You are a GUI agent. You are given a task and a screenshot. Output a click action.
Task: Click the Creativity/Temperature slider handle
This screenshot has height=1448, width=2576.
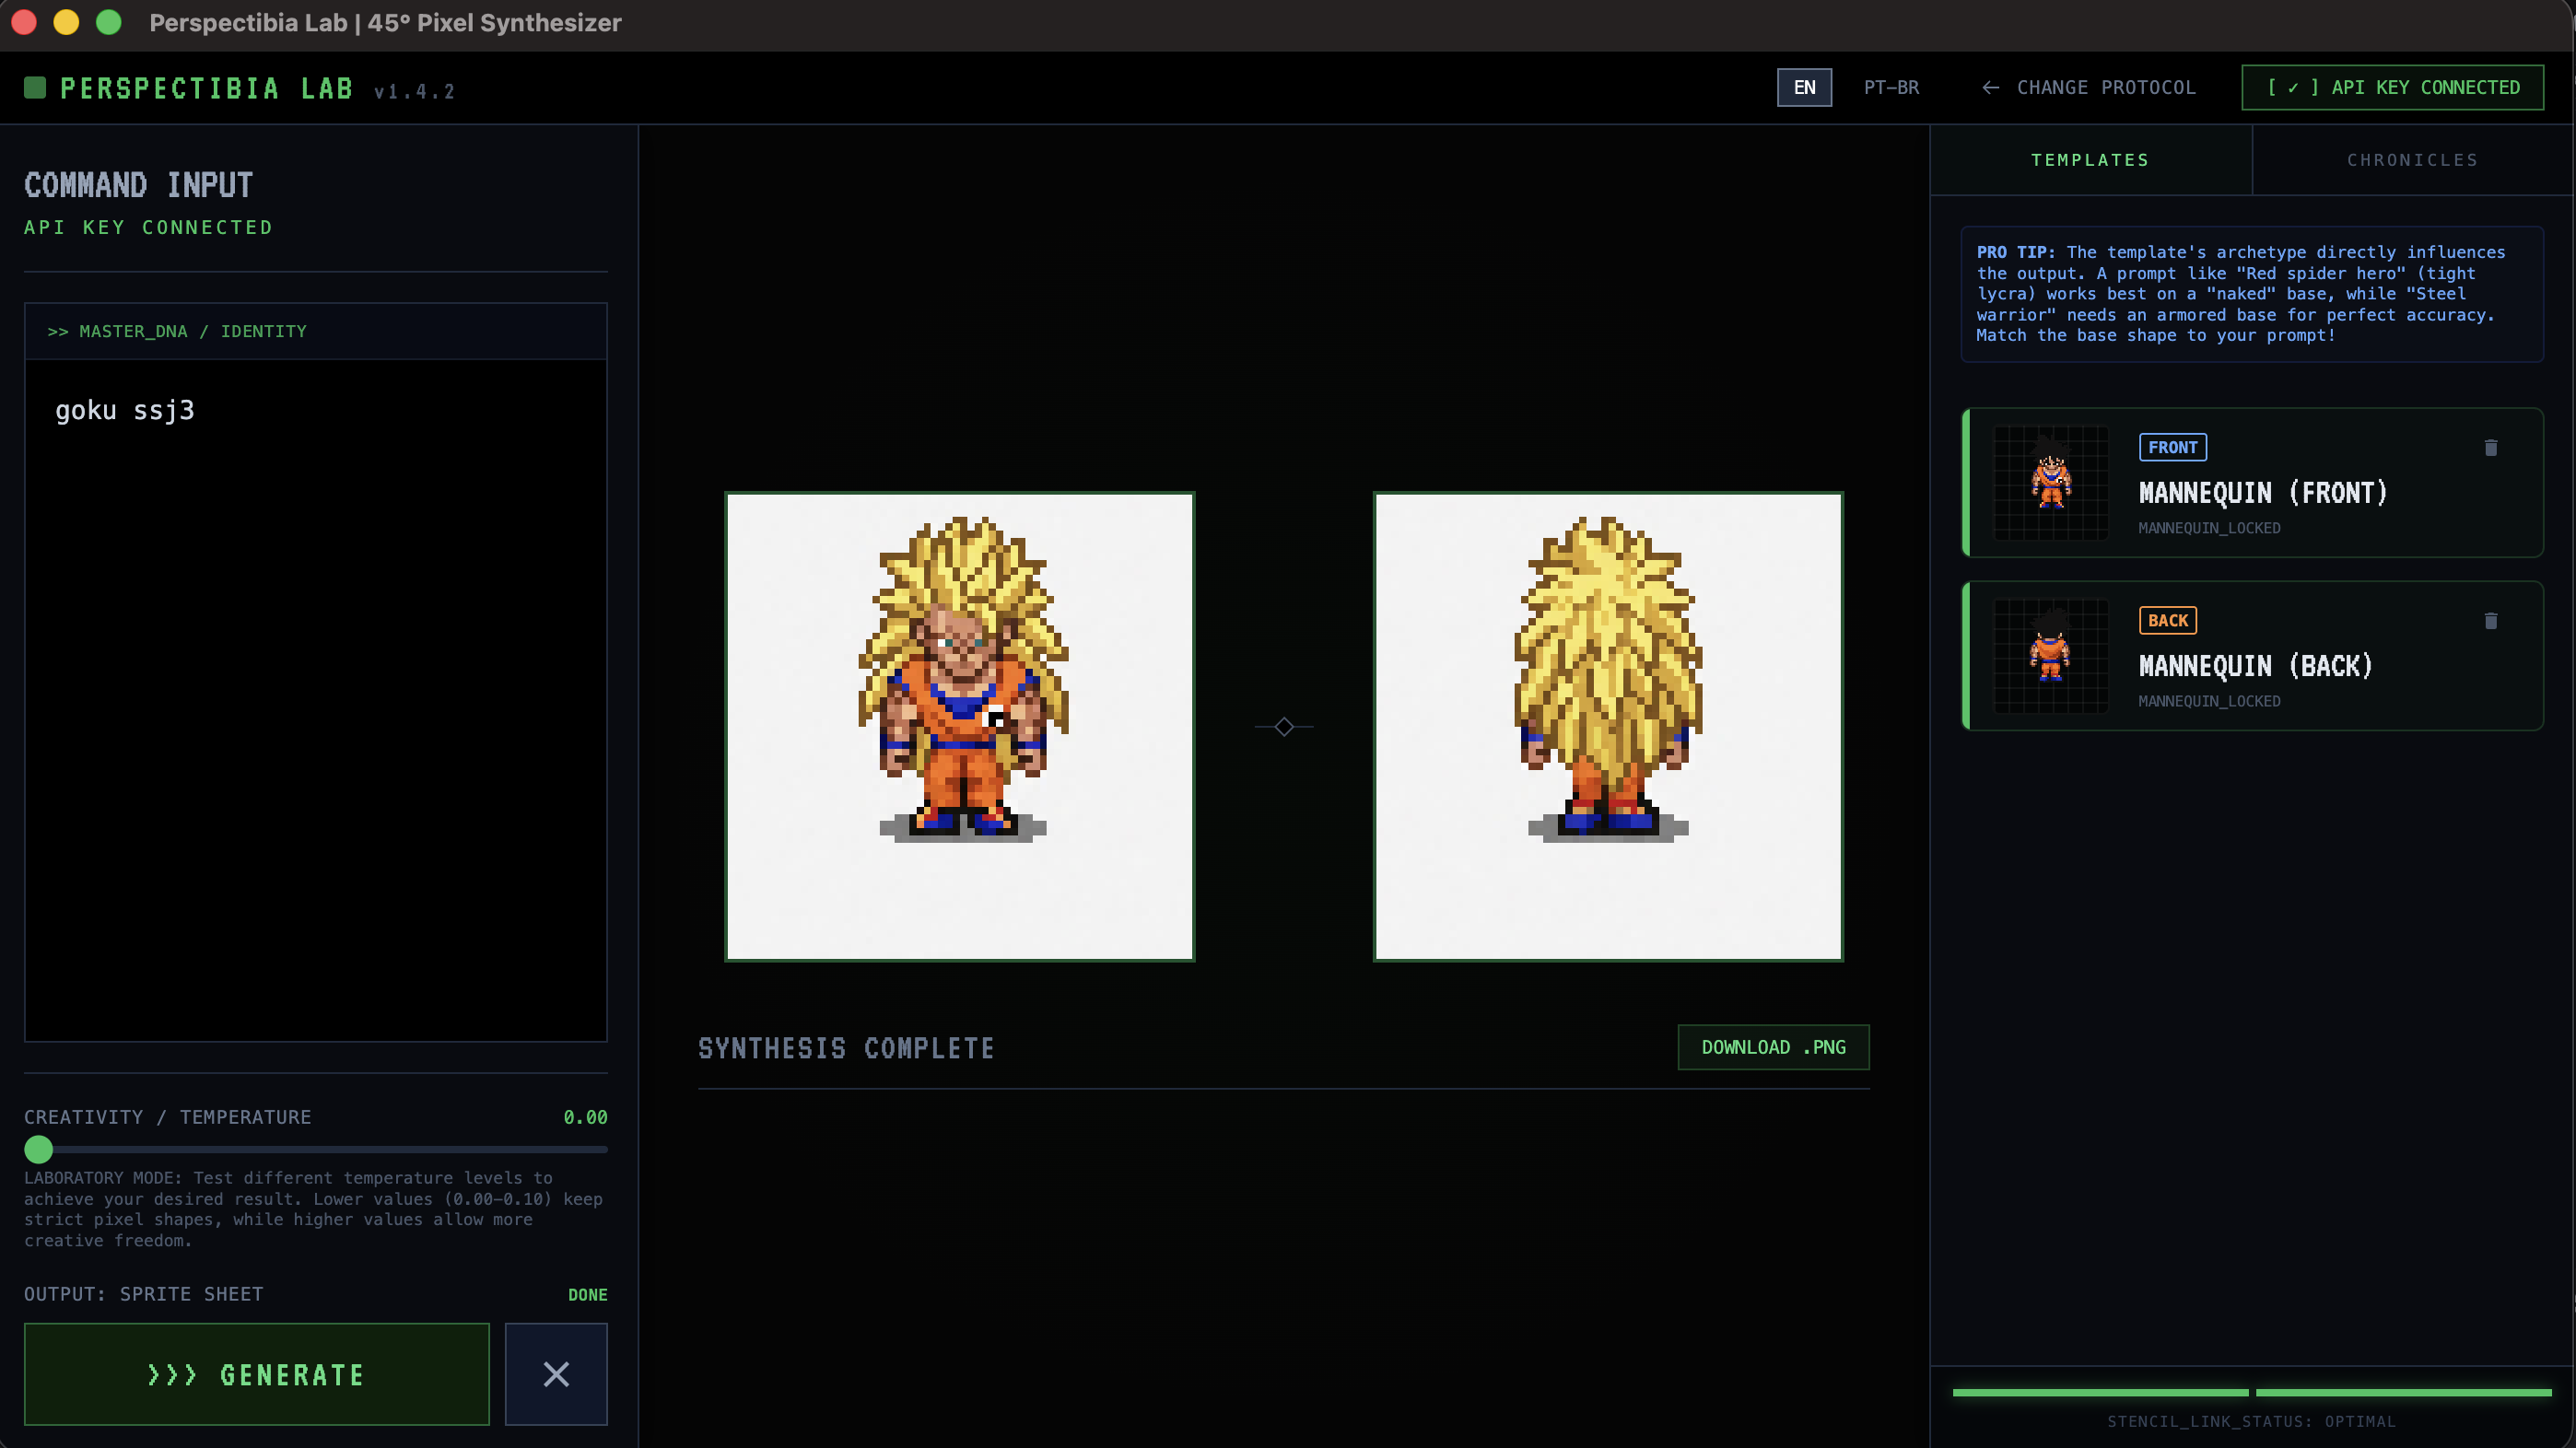click(x=38, y=1149)
